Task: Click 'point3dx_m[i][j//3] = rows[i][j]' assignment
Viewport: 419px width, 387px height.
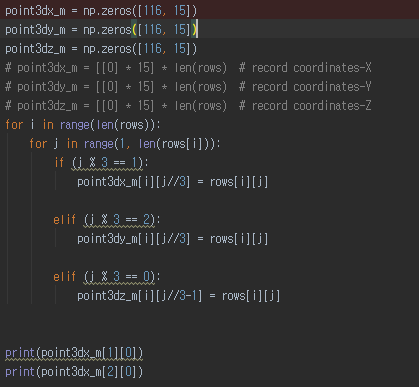Action: pyautogui.click(x=173, y=182)
